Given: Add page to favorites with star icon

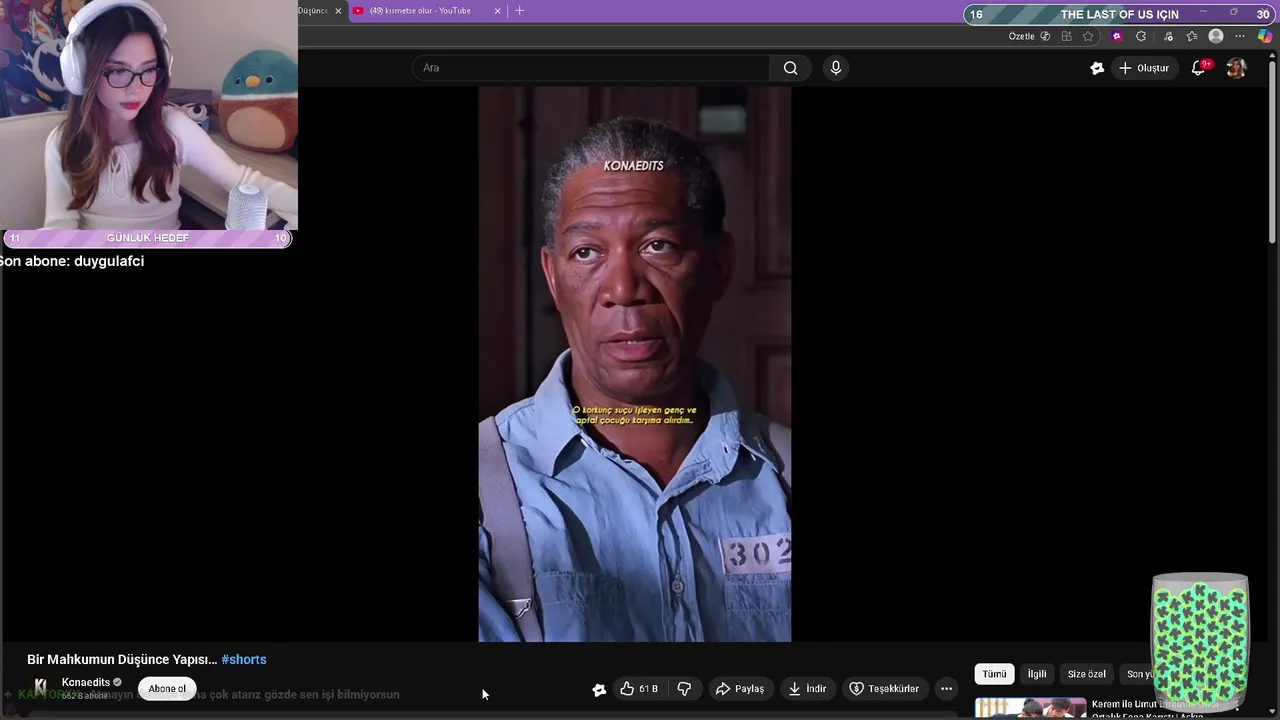Looking at the screenshot, I should click(x=1088, y=36).
